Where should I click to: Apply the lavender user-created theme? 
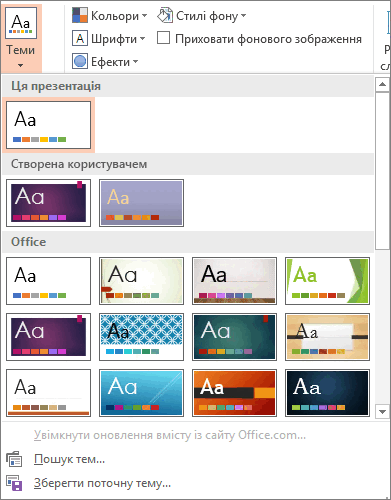[x=141, y=203]
